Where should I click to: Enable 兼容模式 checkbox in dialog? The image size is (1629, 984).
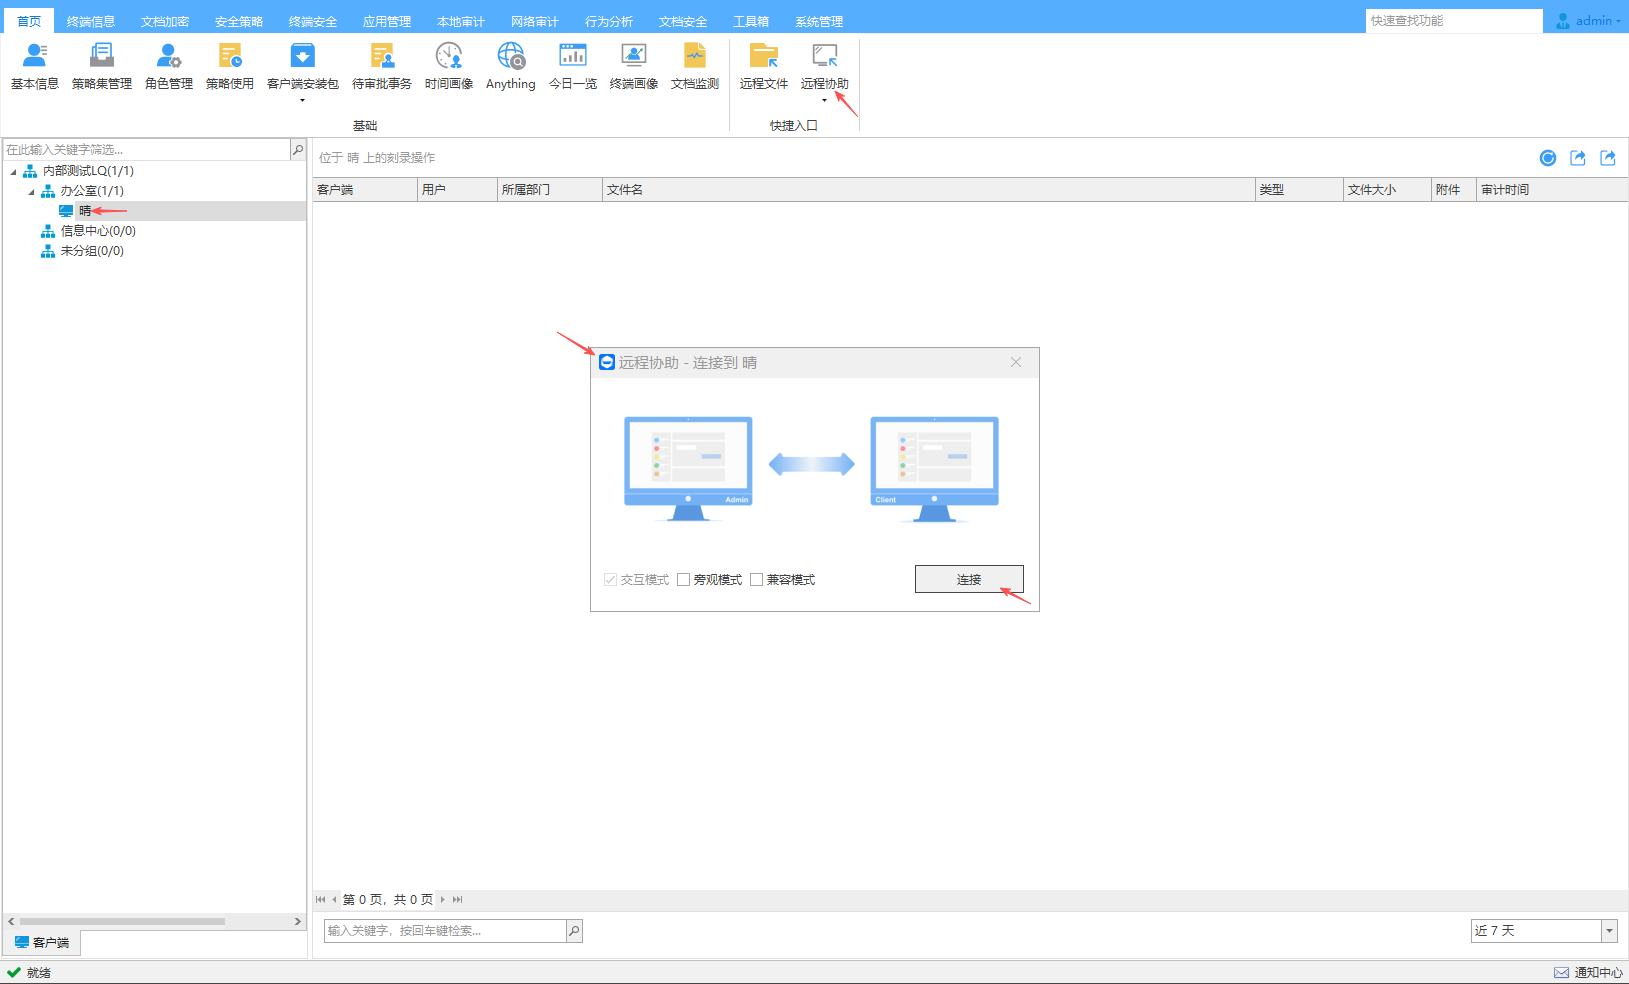coord(757,580)
